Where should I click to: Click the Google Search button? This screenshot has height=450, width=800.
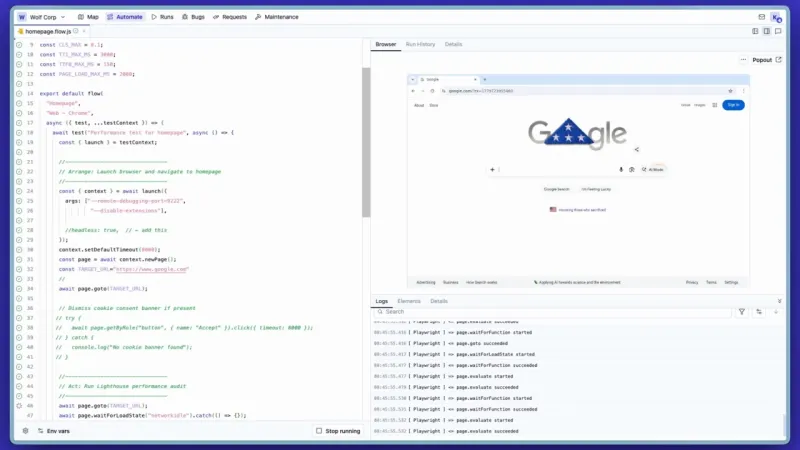pyautogui.click(x=556, y=189)
